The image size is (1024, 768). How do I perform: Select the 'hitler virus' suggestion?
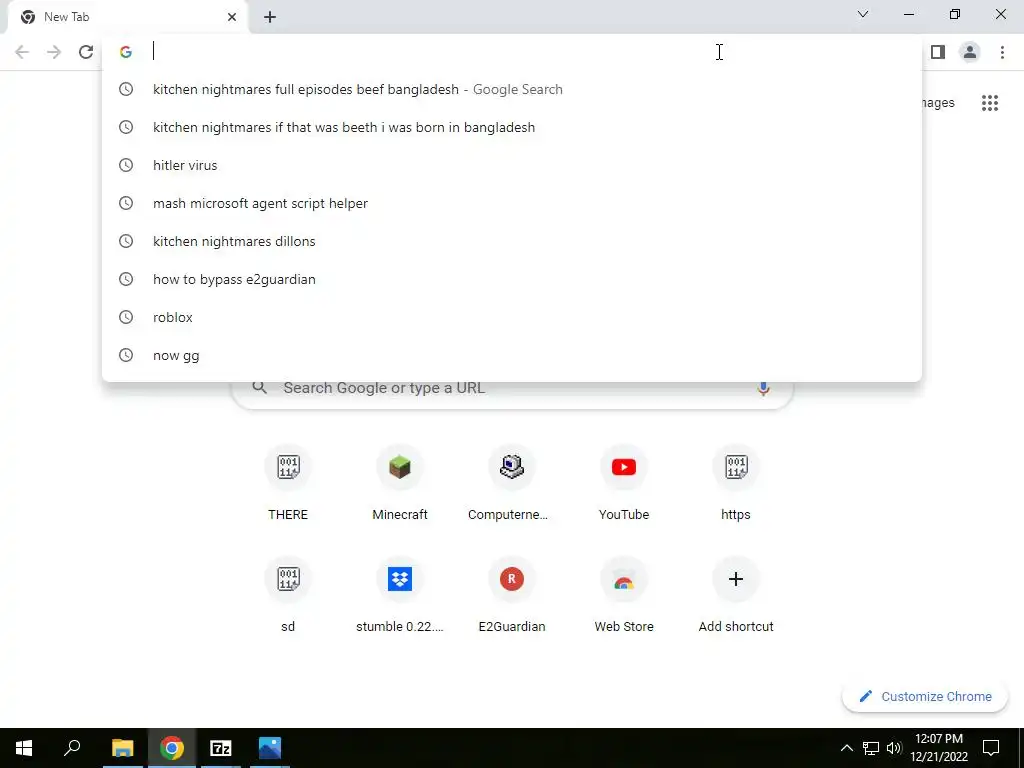coord(511,165)
